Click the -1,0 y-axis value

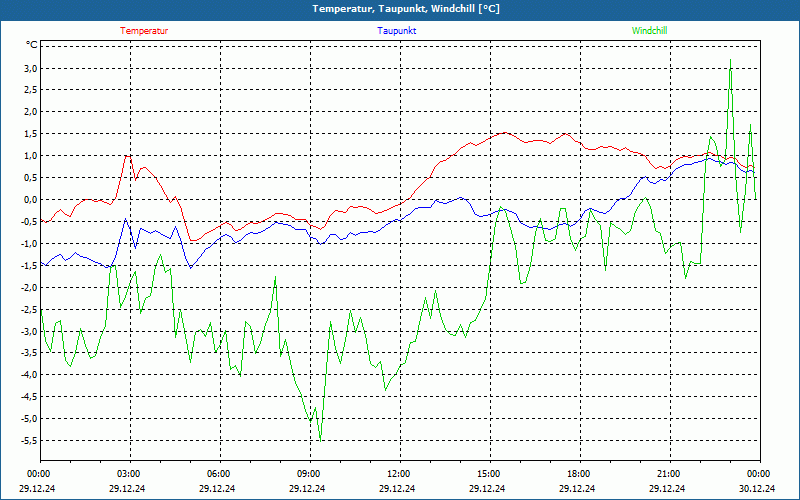click(30, 244)
